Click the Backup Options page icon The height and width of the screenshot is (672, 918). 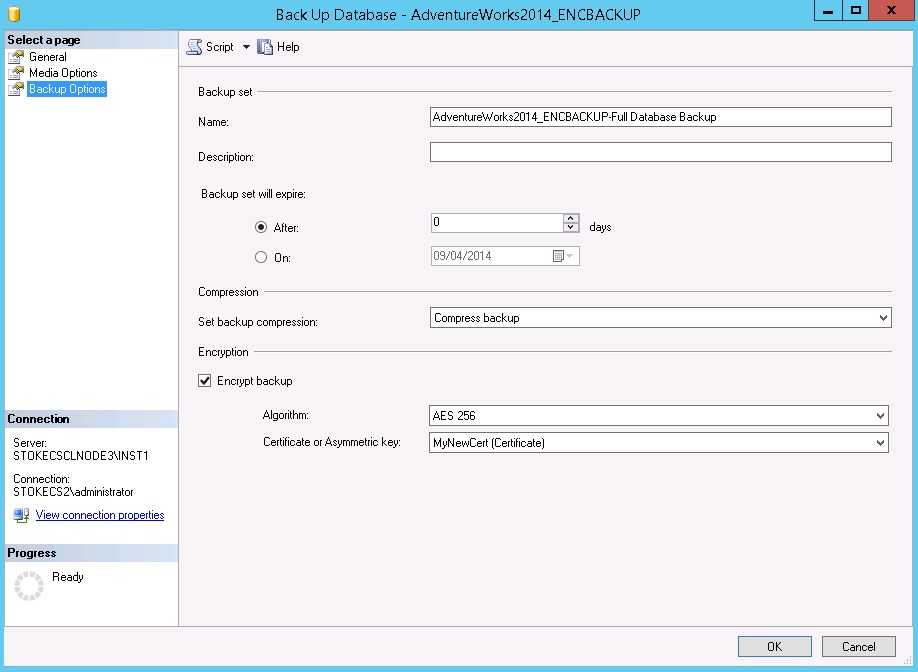point(16,89)
